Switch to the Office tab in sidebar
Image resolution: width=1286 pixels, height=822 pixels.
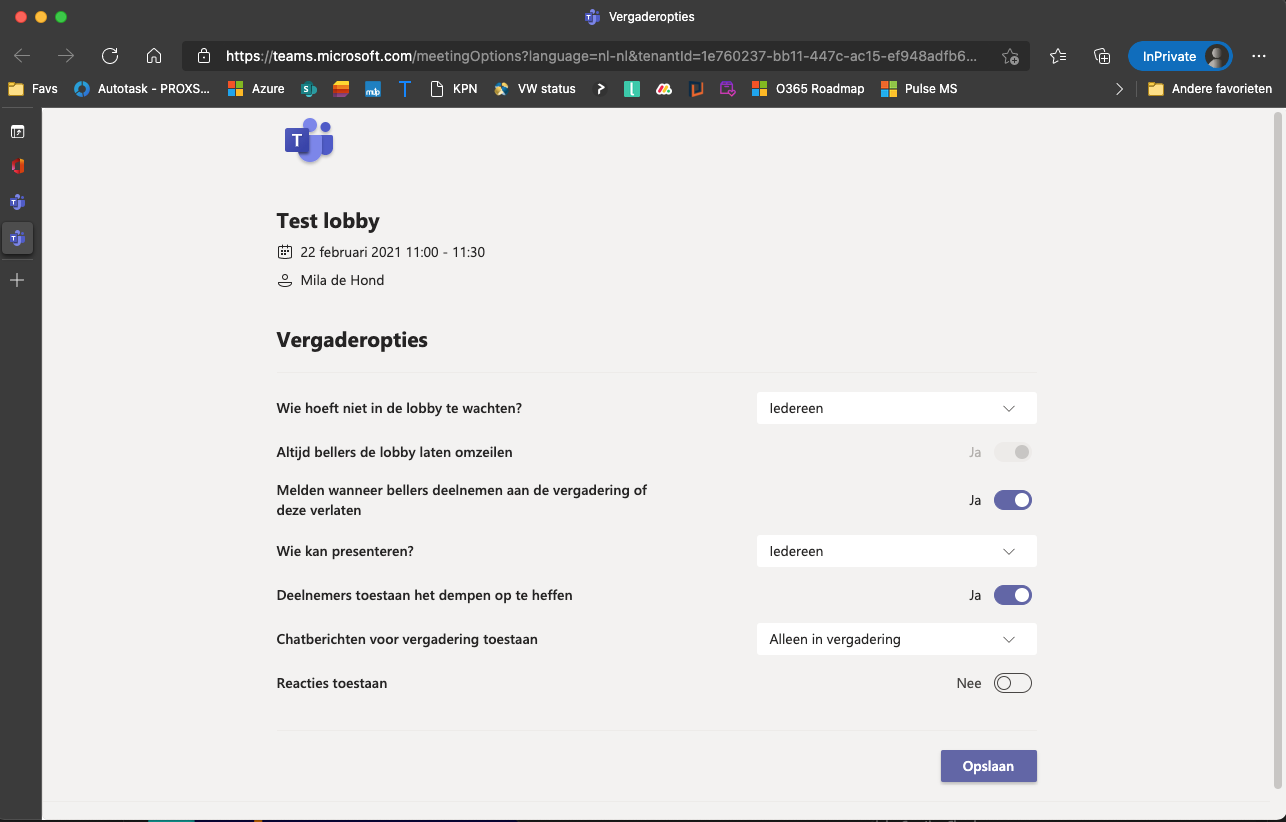click(x=17, y=166)
